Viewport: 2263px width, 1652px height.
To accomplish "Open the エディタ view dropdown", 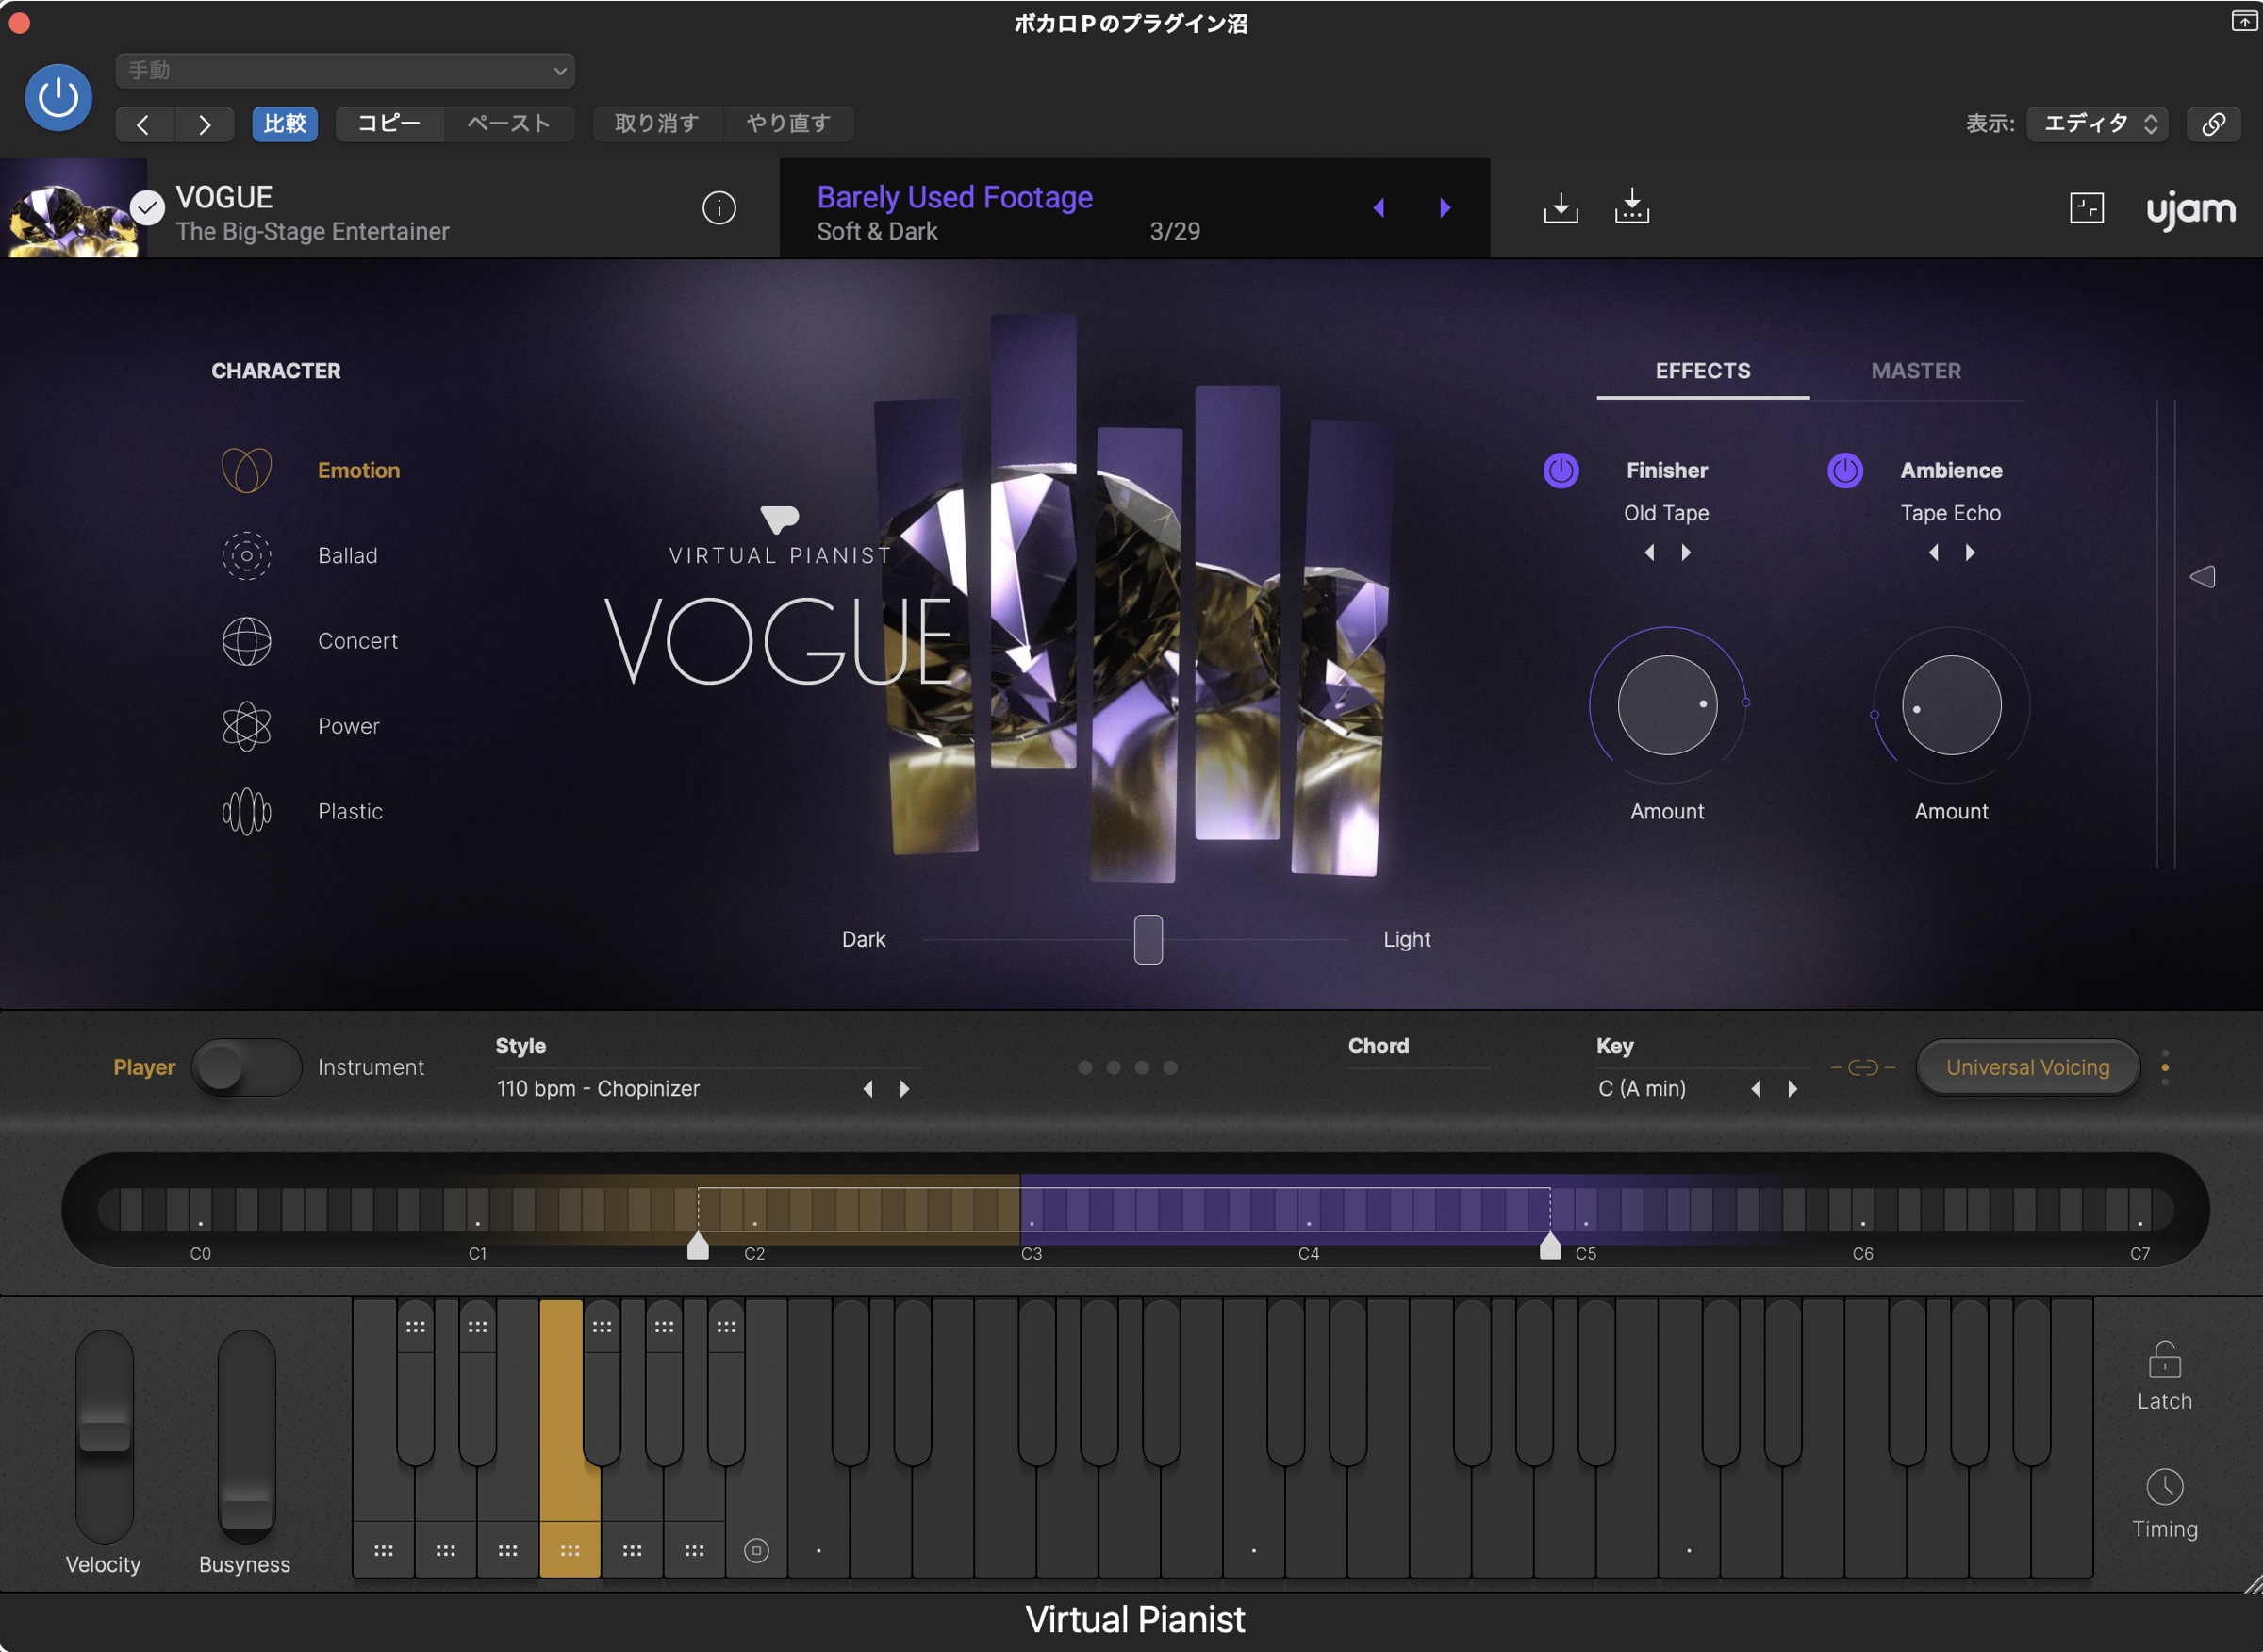I will point(2097,124).
